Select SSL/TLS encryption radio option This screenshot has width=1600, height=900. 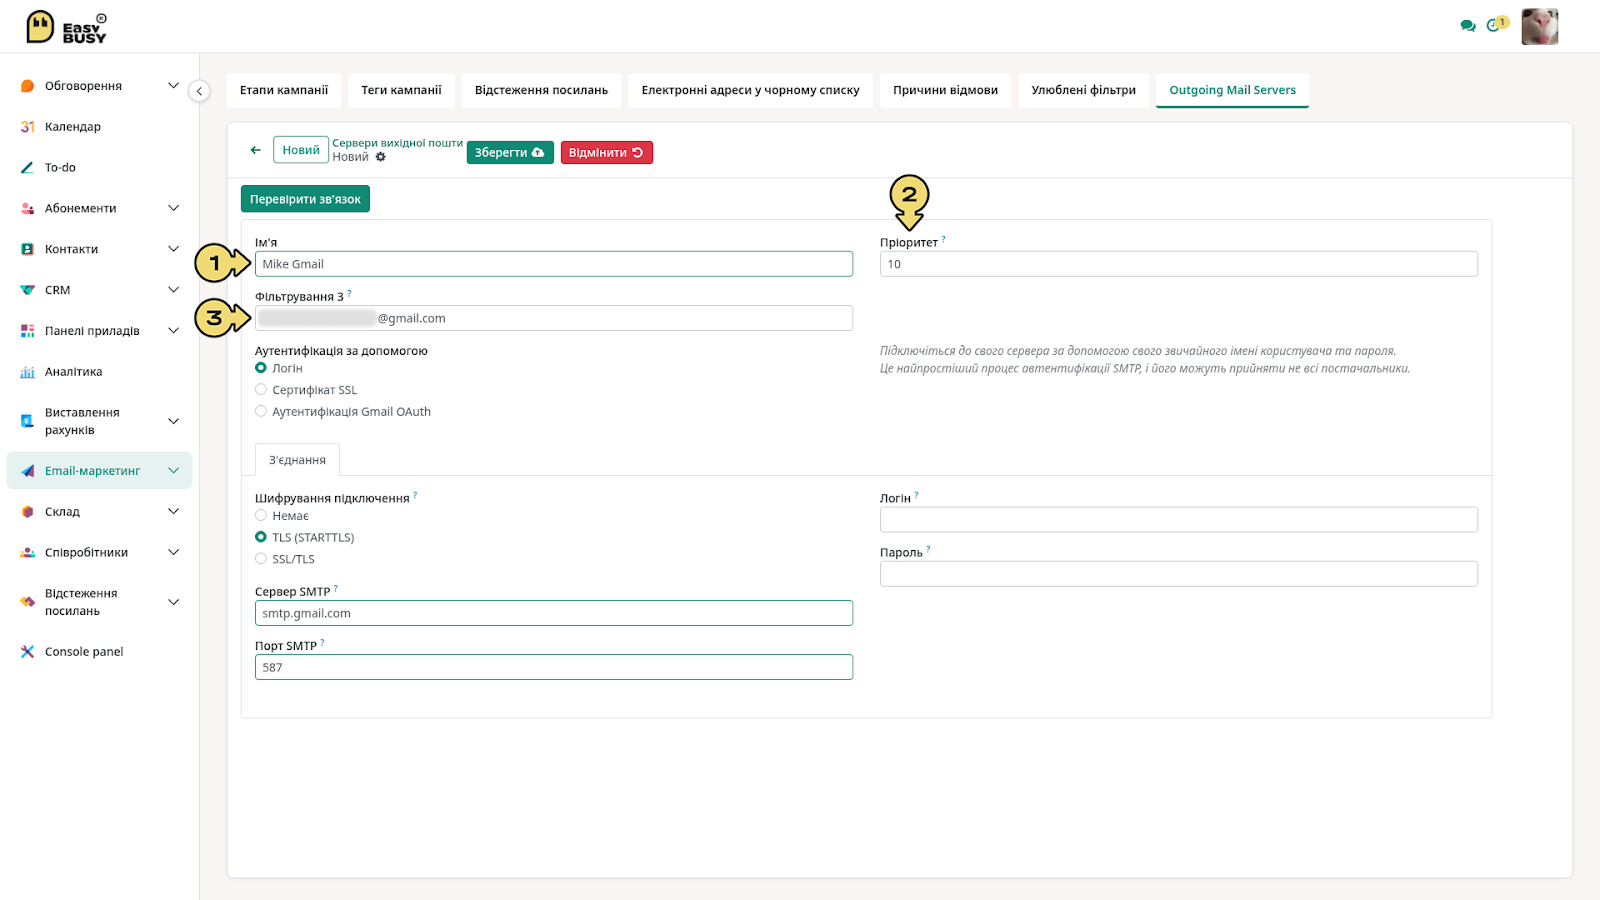pos(261,559)
